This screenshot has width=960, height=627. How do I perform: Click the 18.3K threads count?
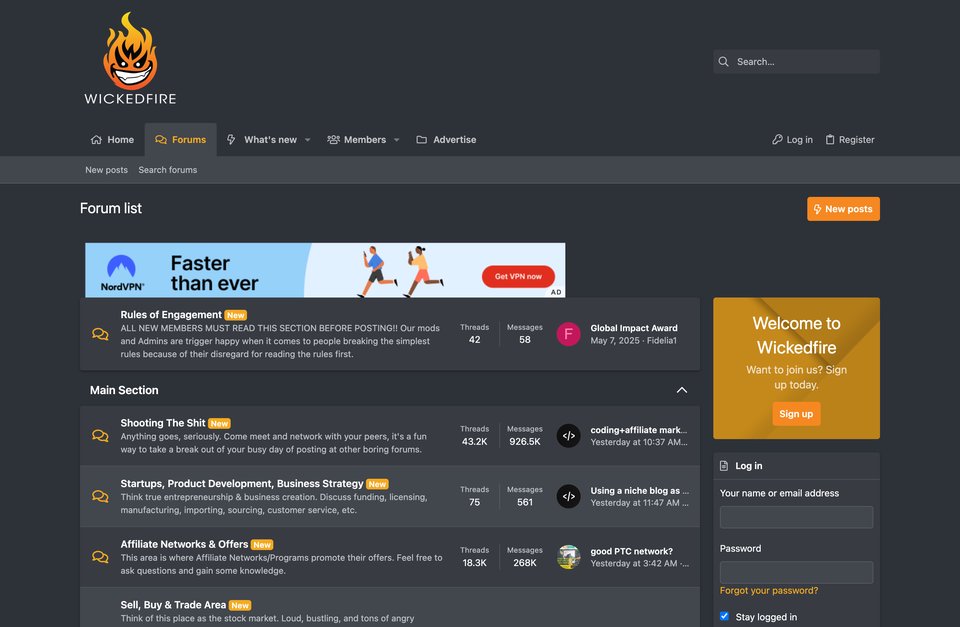coord(474,563)
